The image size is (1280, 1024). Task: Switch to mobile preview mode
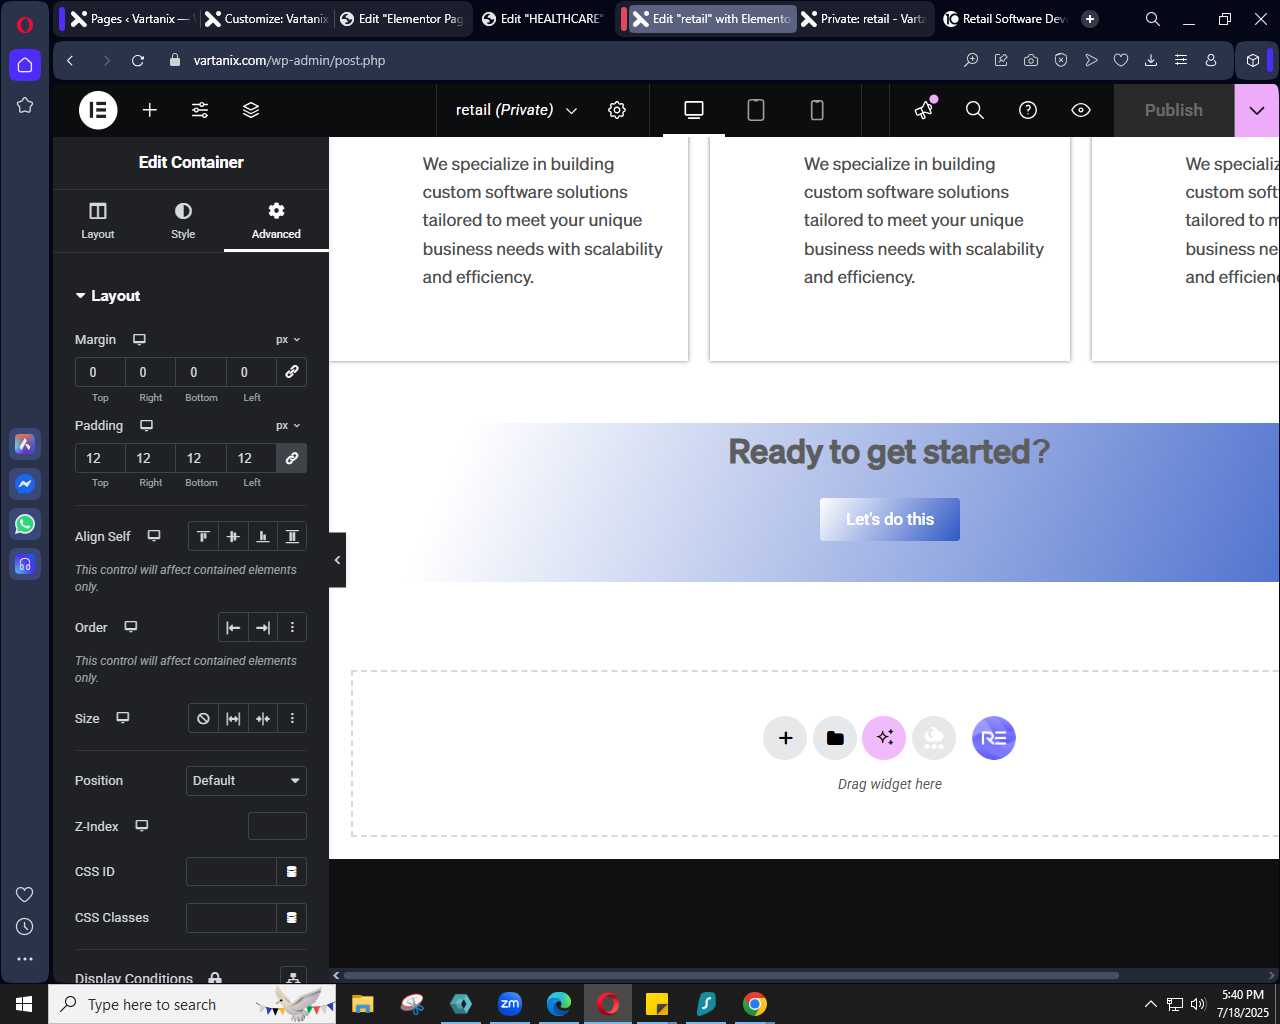point(817,110)
